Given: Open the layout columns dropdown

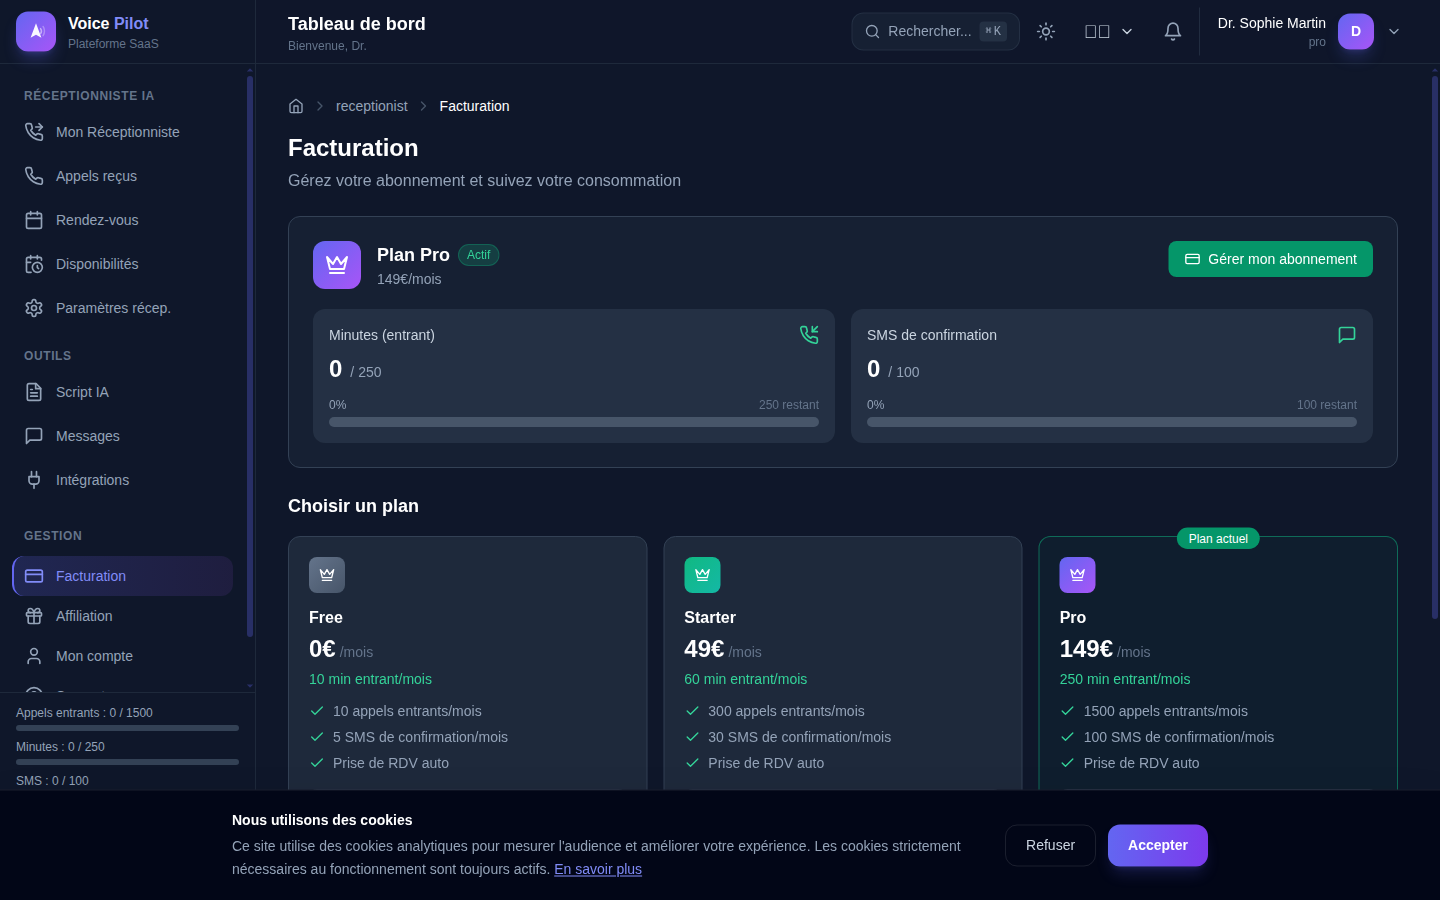Looking at the screenshot, I should 1108,31.
